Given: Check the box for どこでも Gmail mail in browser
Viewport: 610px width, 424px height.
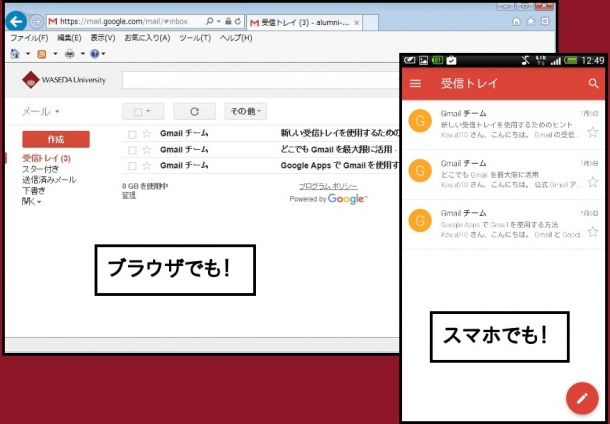Looking at the screenshot, I should (x=132, y=150).
